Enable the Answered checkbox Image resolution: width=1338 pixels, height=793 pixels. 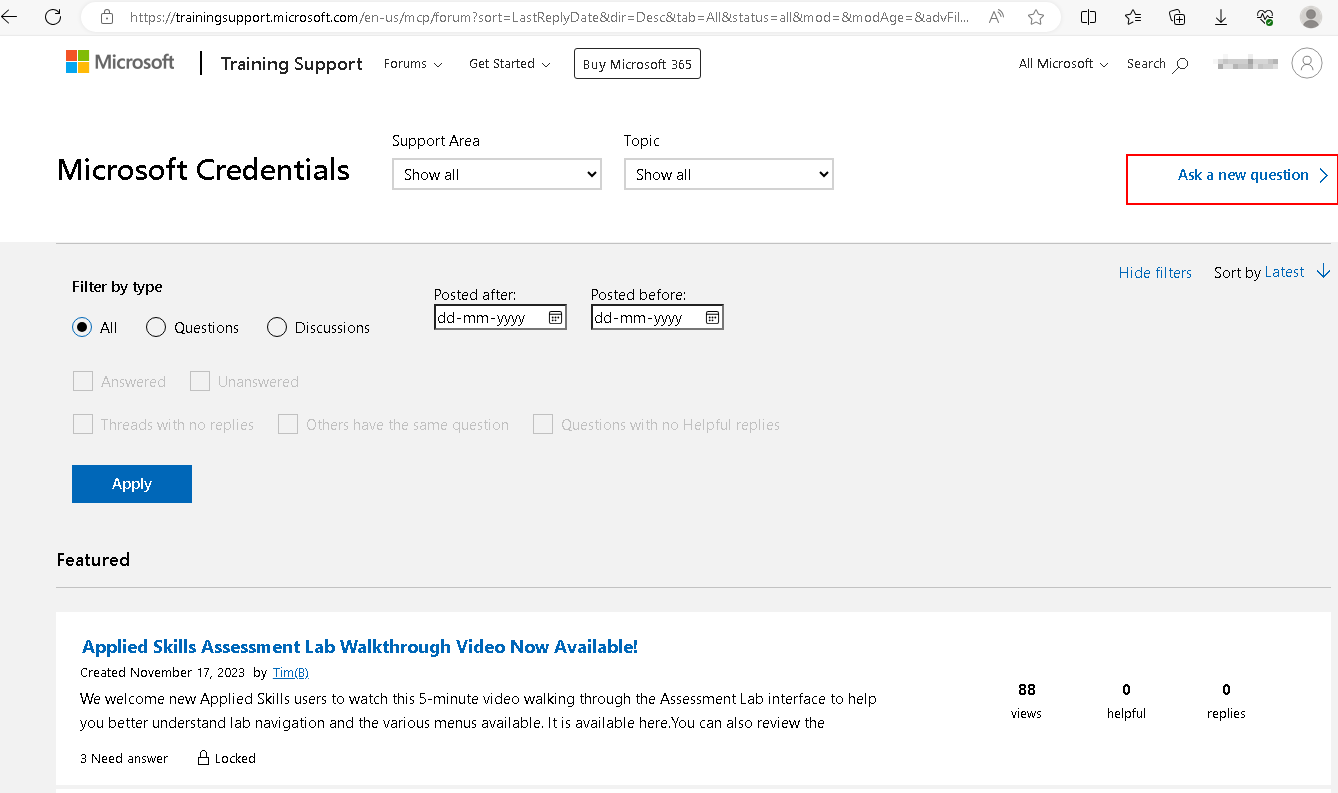point(83,381)
